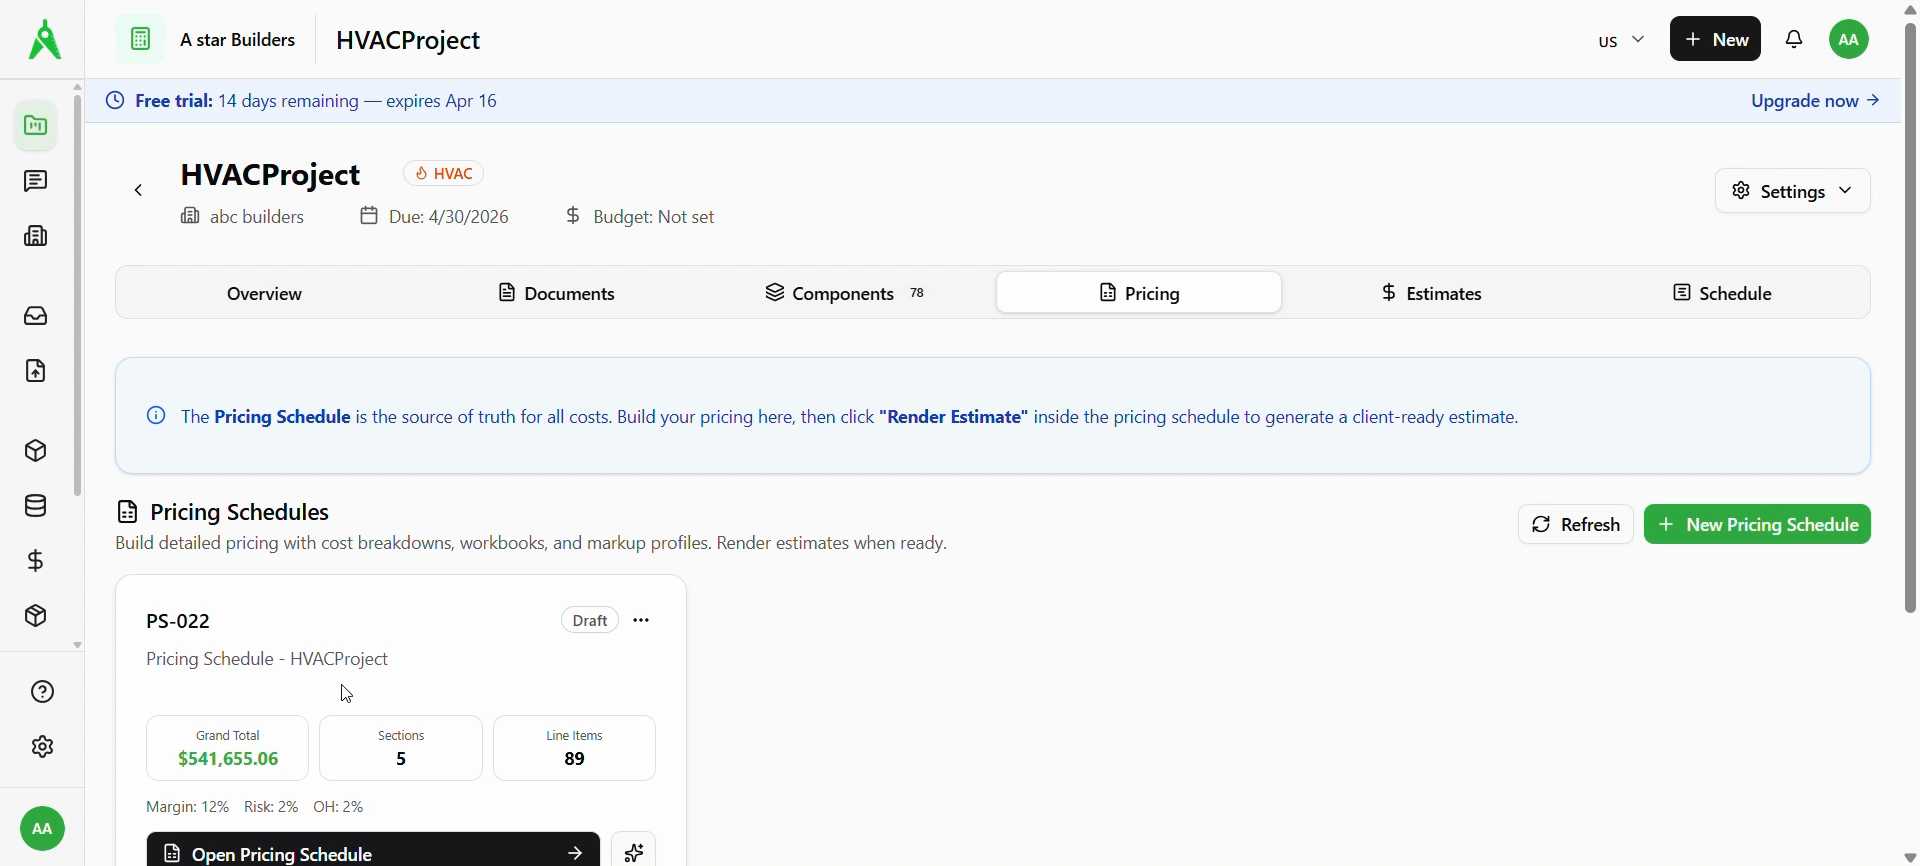Open the sidebar settings gear

point(42,747)
